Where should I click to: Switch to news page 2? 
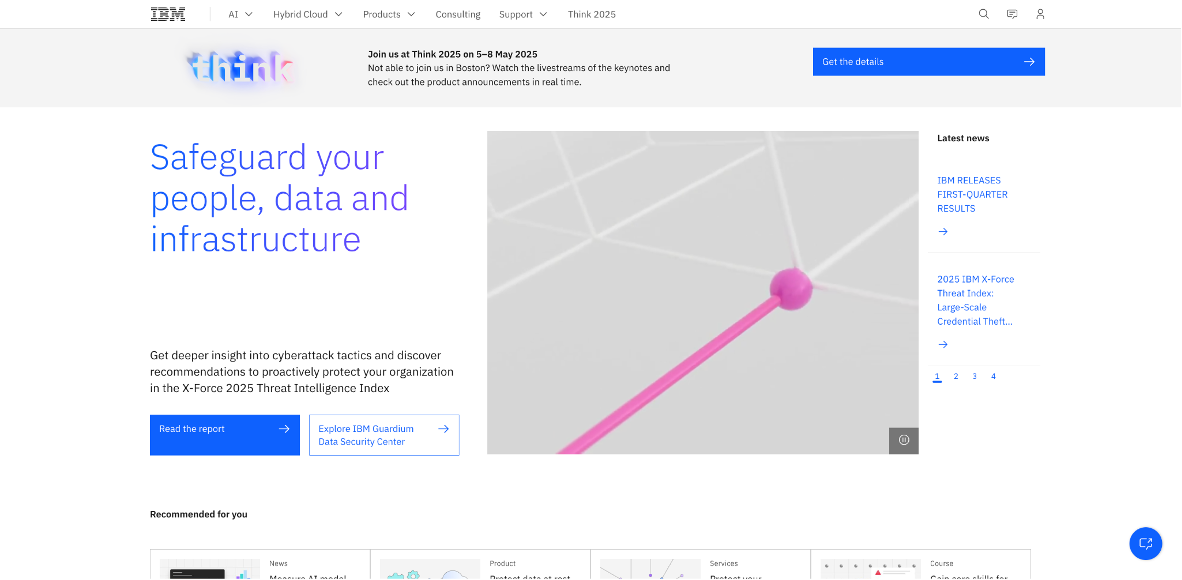(956, 376)
